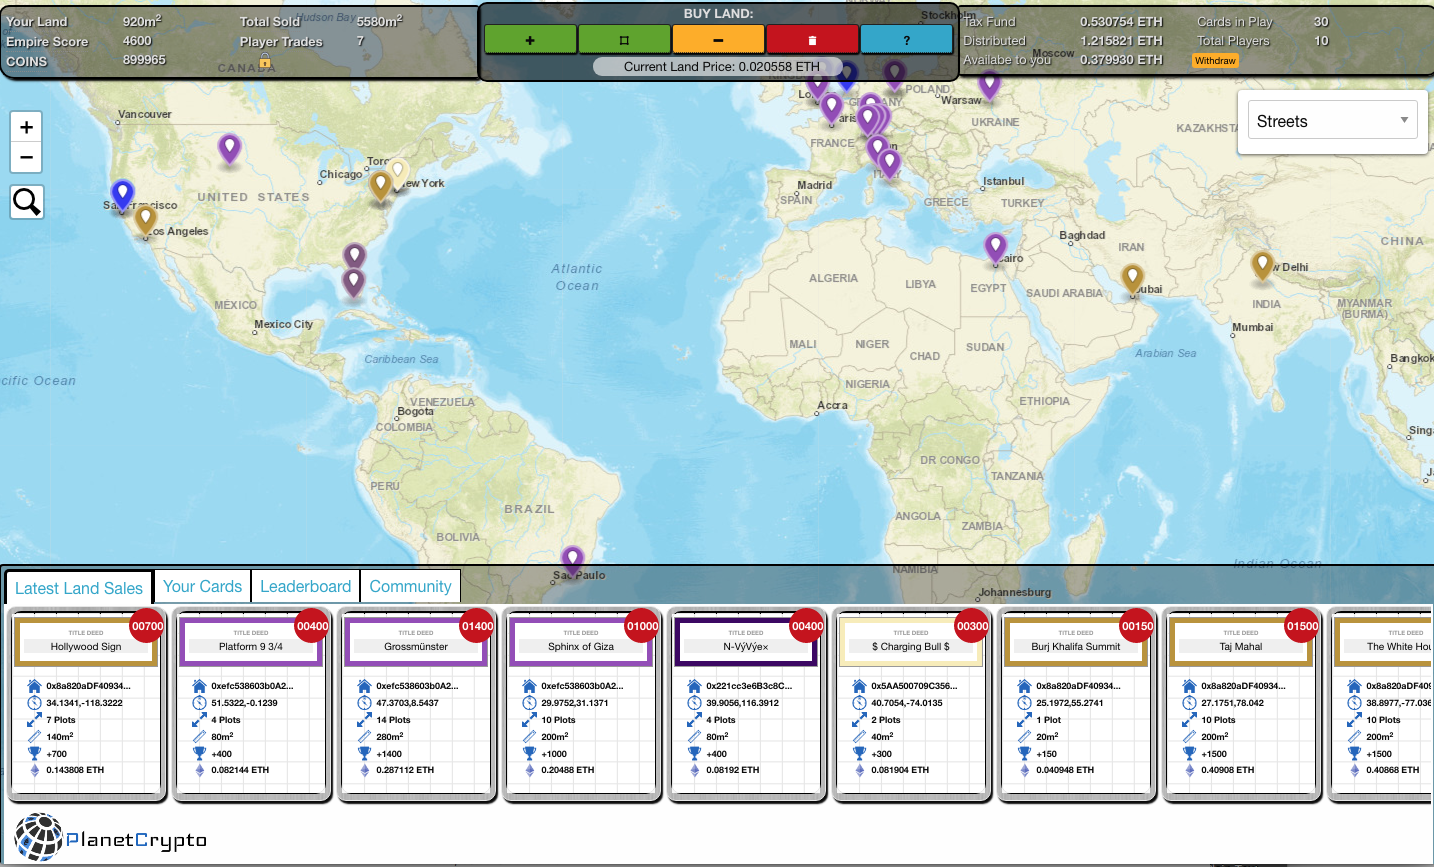Click the Available to you 0.379930 ETH value

pyautogui.click(x=1121, y=60)
